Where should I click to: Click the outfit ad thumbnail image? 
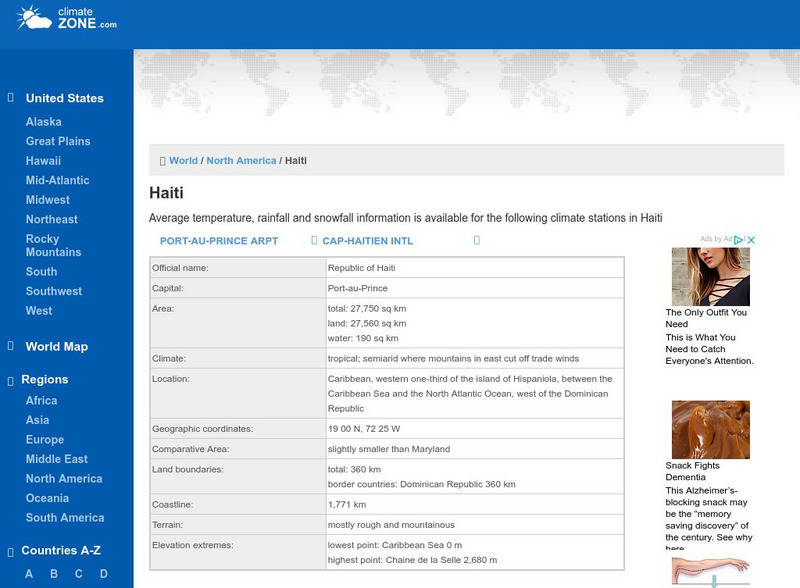click(x=710, y=276)
